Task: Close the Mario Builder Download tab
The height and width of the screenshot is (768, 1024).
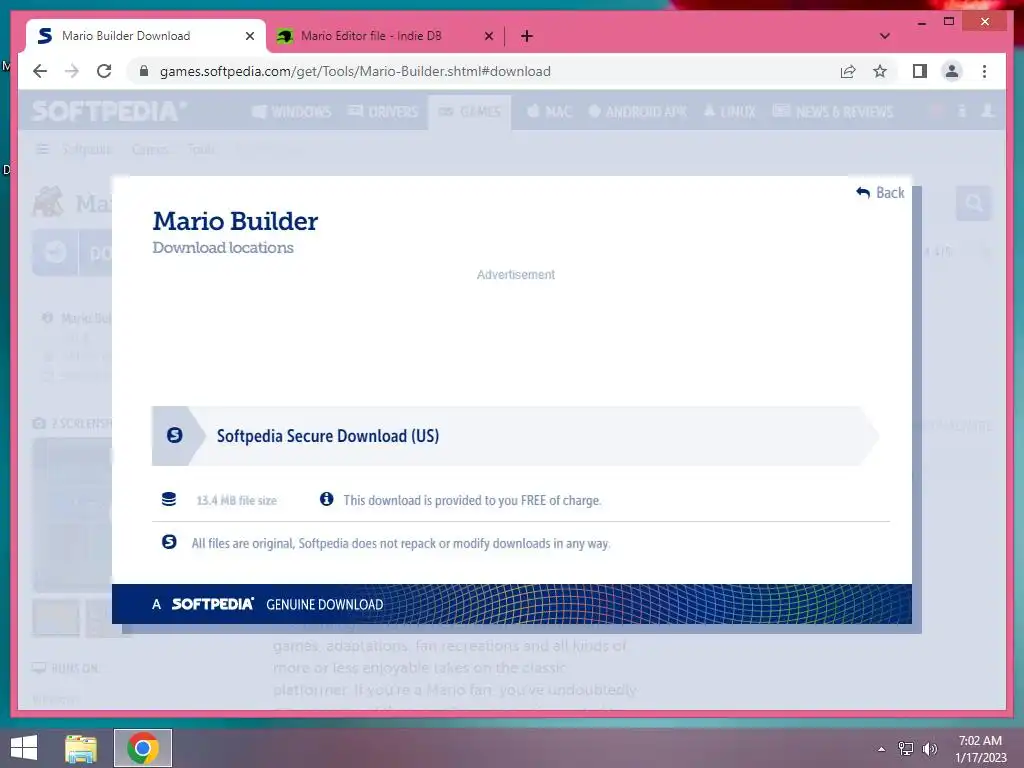Action: pyautogui.click(x=249, y=36)
